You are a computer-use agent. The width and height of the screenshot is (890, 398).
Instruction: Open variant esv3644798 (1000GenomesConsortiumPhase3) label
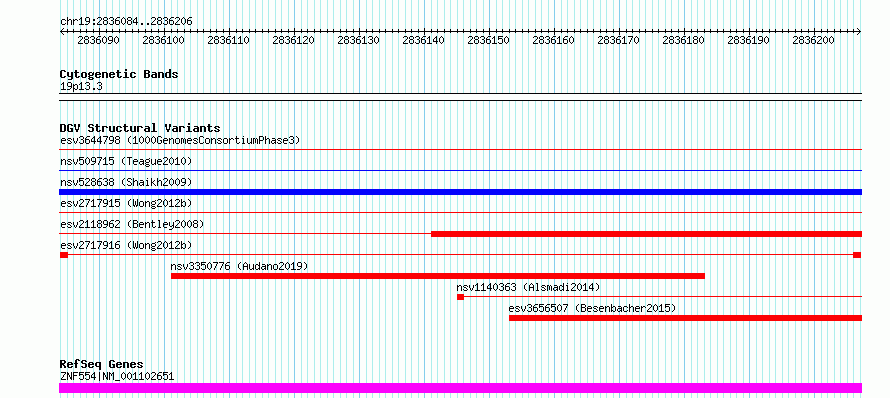pyautogui.click(x=180, y=140)
